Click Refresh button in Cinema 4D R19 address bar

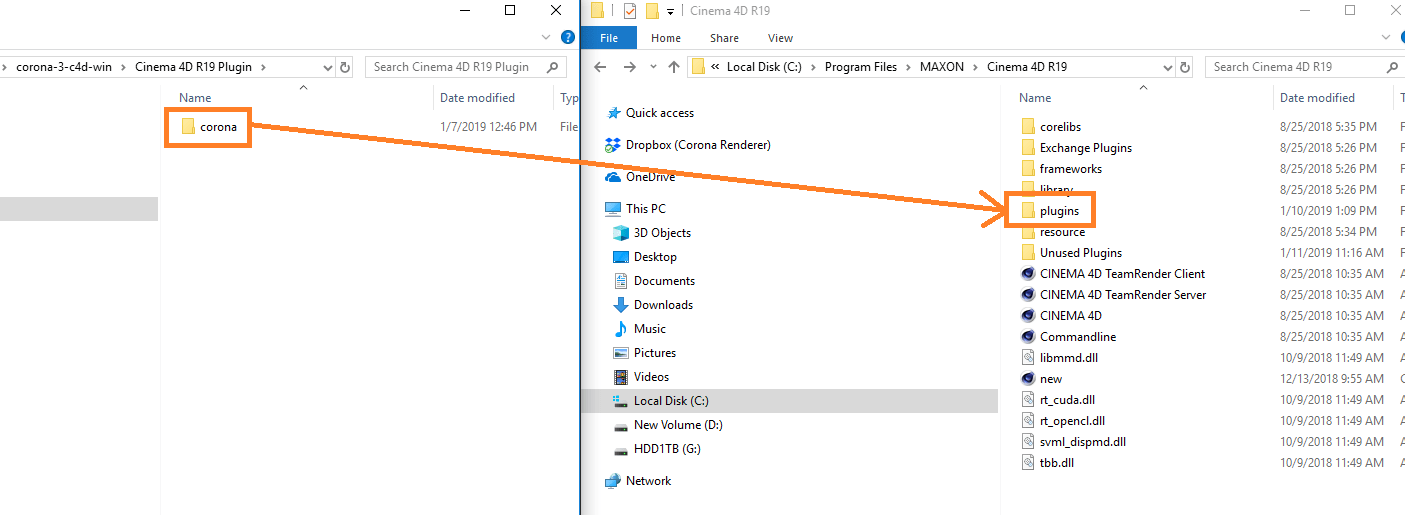click(1187, 67)
